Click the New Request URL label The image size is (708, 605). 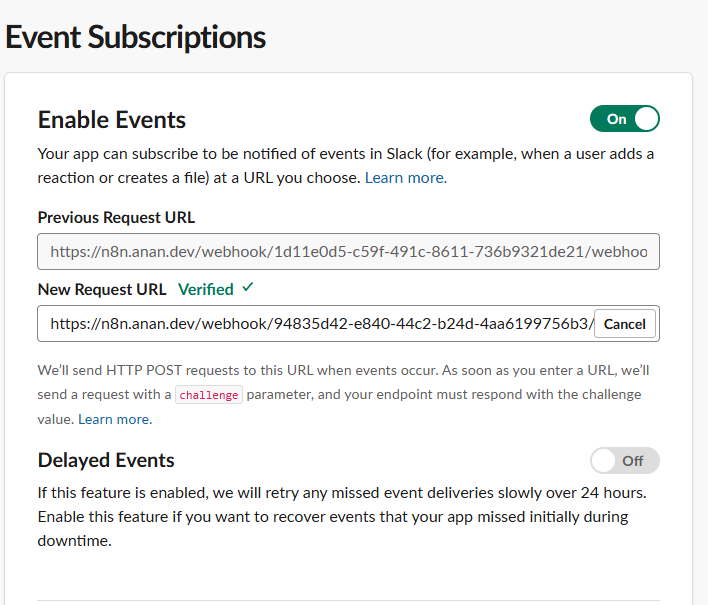102,289
